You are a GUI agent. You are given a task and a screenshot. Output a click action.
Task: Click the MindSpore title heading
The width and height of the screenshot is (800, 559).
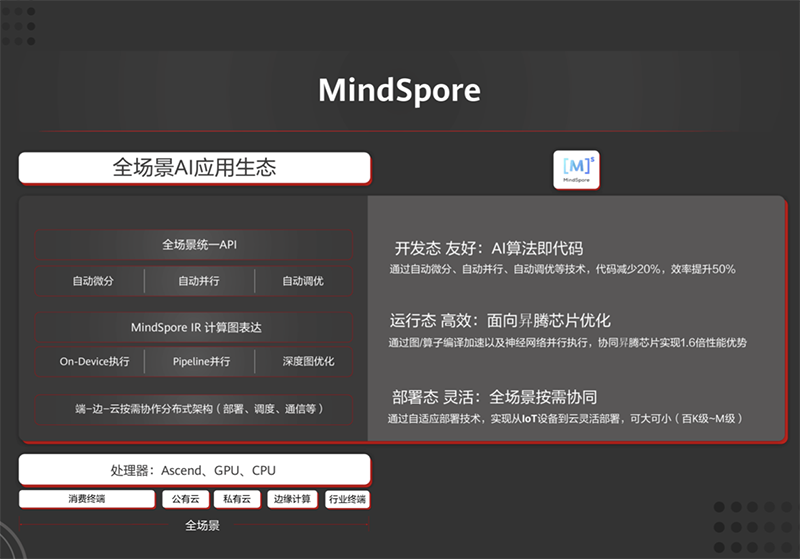[x=399, y=90]
